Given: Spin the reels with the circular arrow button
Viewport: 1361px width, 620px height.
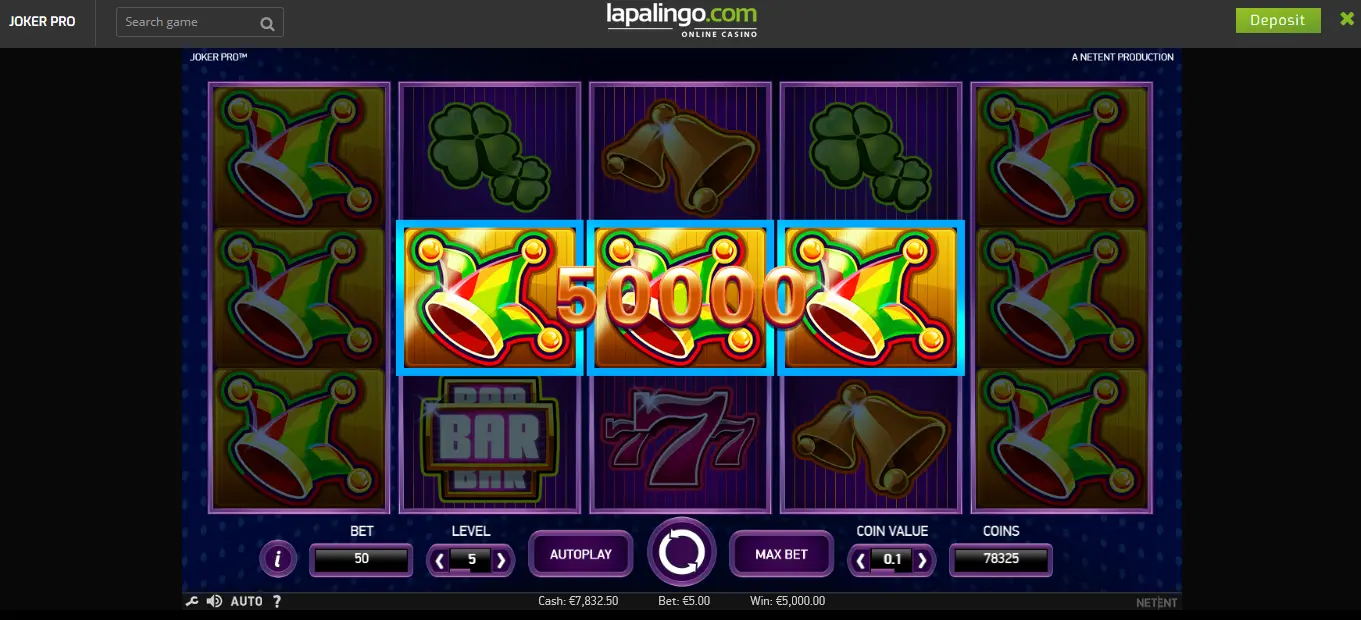Looking at the screenshot, I should point(682,551).
